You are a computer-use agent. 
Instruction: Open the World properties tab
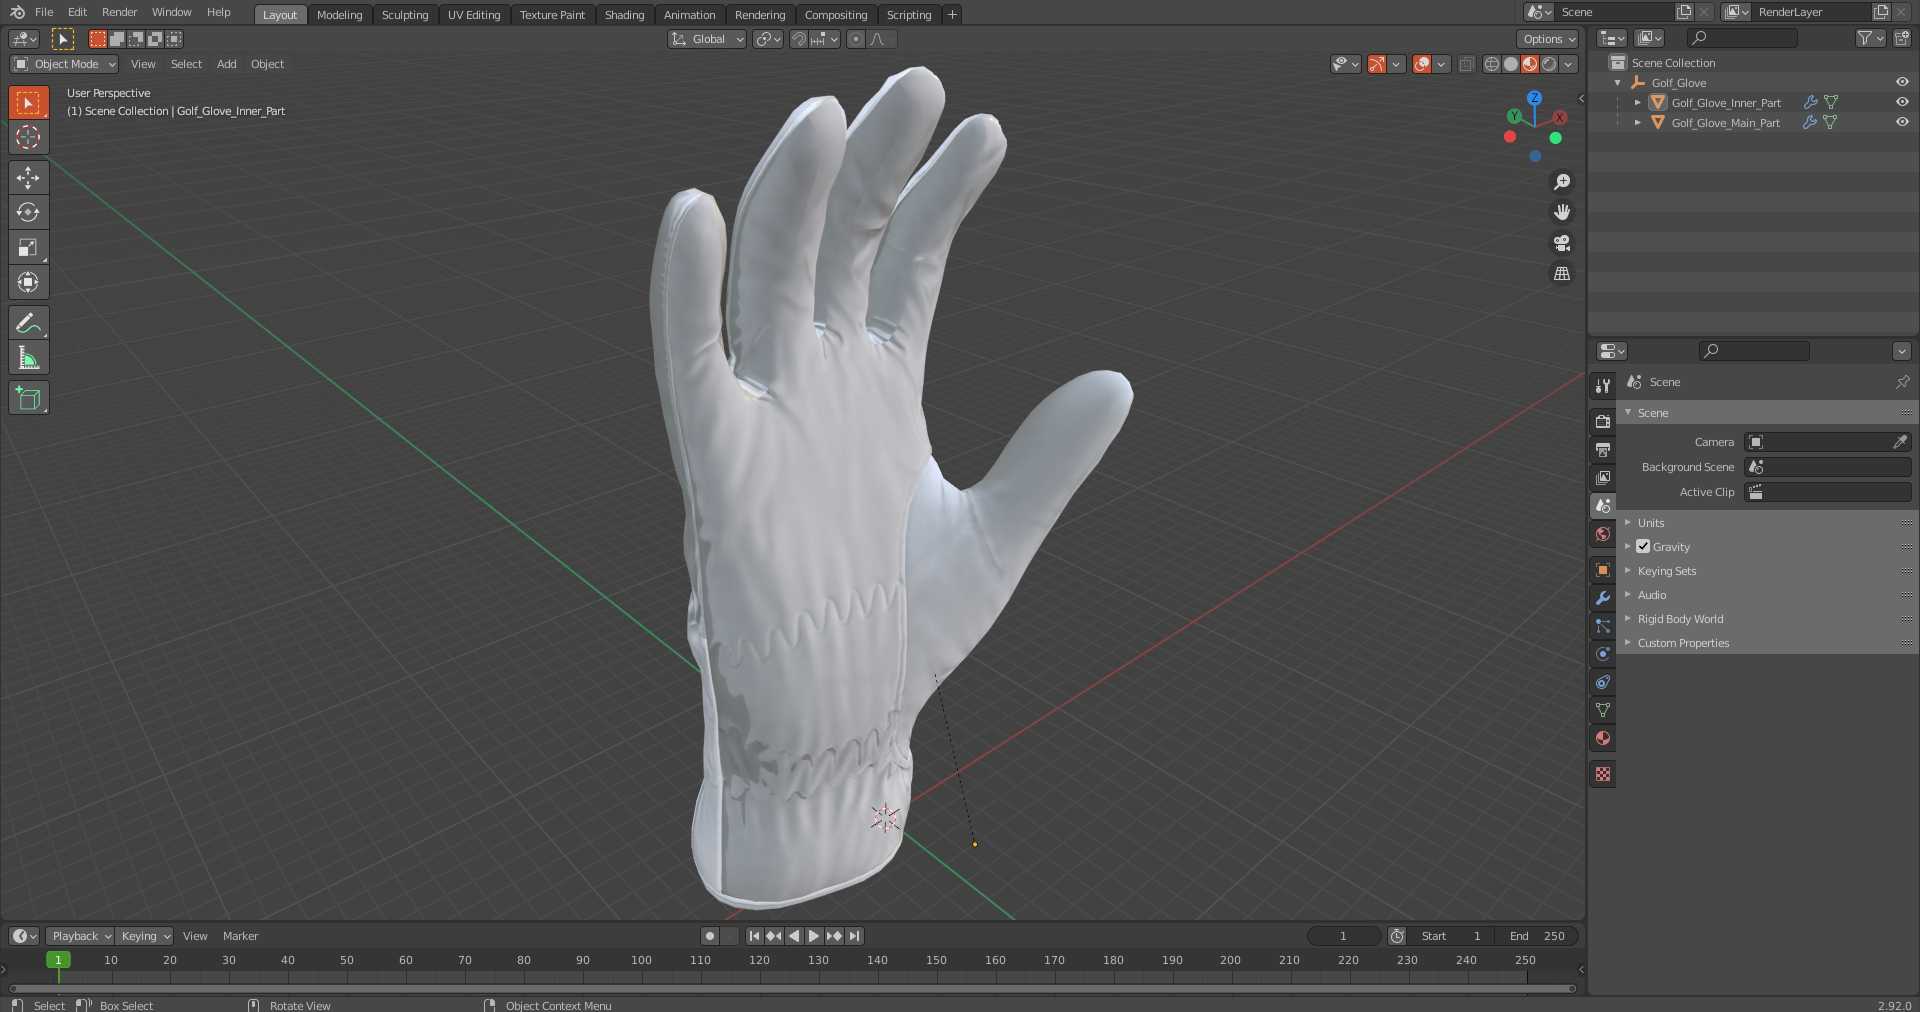1603,534
